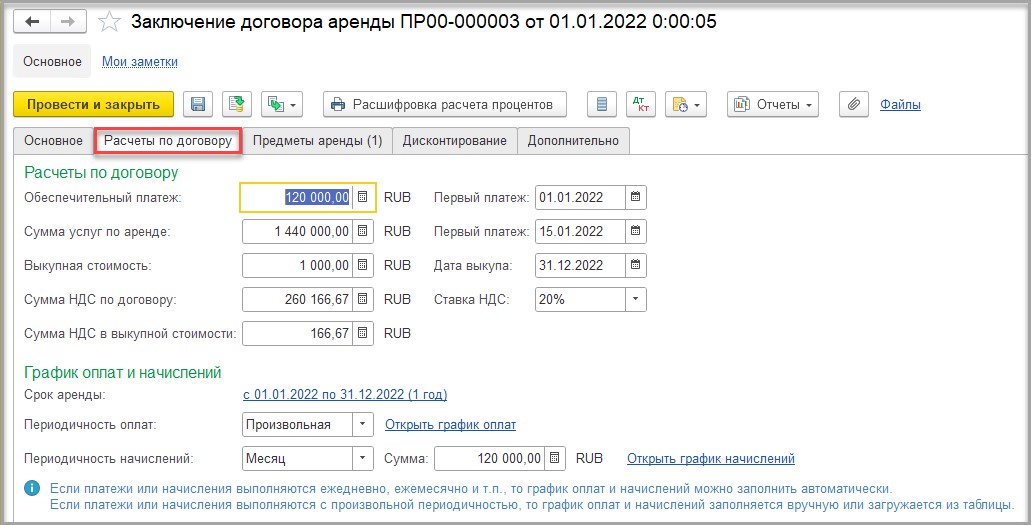The image size is (1031, 525).
Task: Open Срок аренды period link
Action: tap(345, 395)
